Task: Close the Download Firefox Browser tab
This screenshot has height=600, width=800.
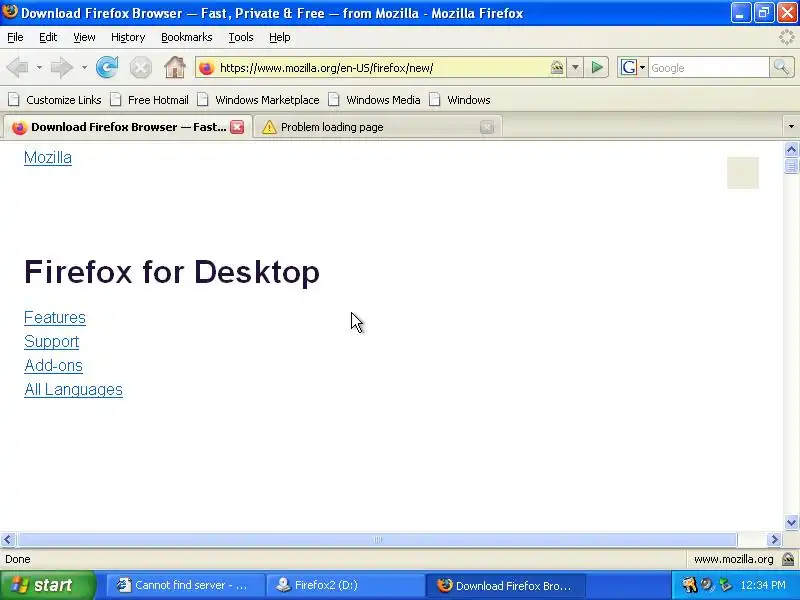Action: tap(237, 127)
